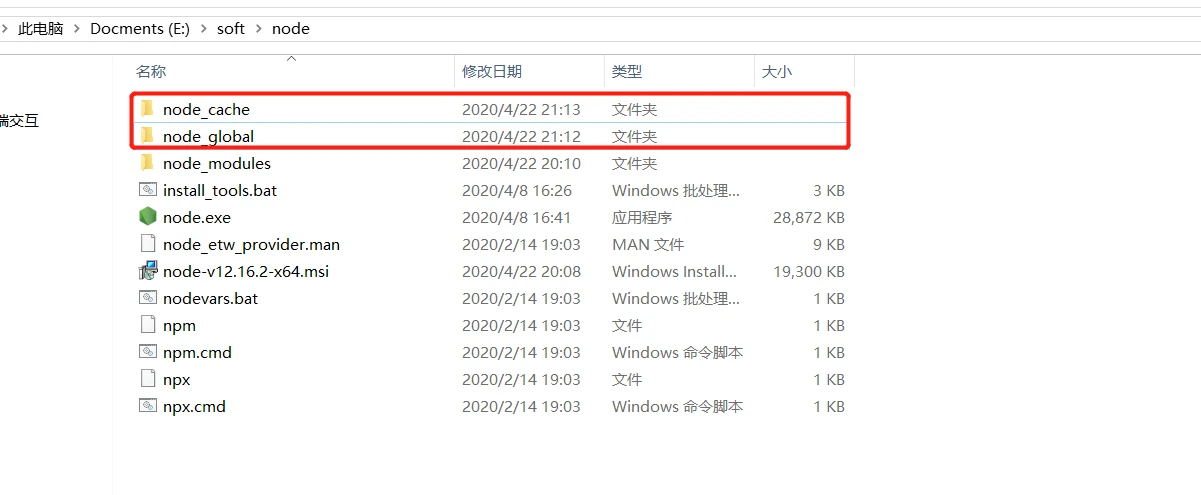The image size is (1201, 495).
Task: Expand the chevron after 此电脑 in address bar
Action: click(x=77, y=29)
